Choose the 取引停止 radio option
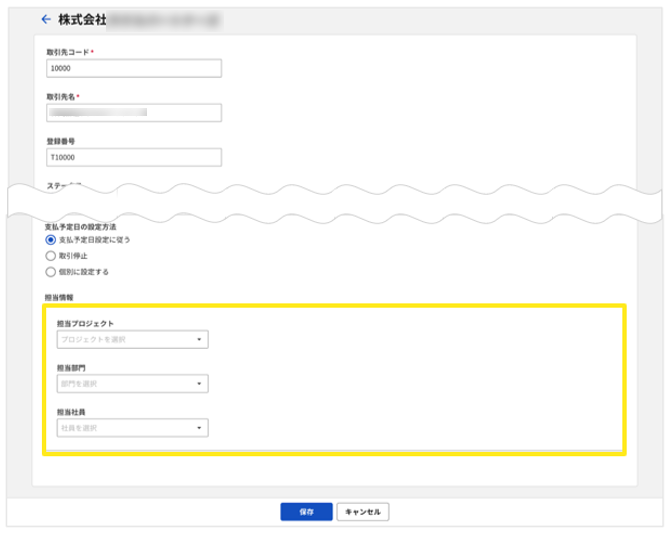Image resolution: width=670 pixels, height=533 pixels. [x=51, y=256]
